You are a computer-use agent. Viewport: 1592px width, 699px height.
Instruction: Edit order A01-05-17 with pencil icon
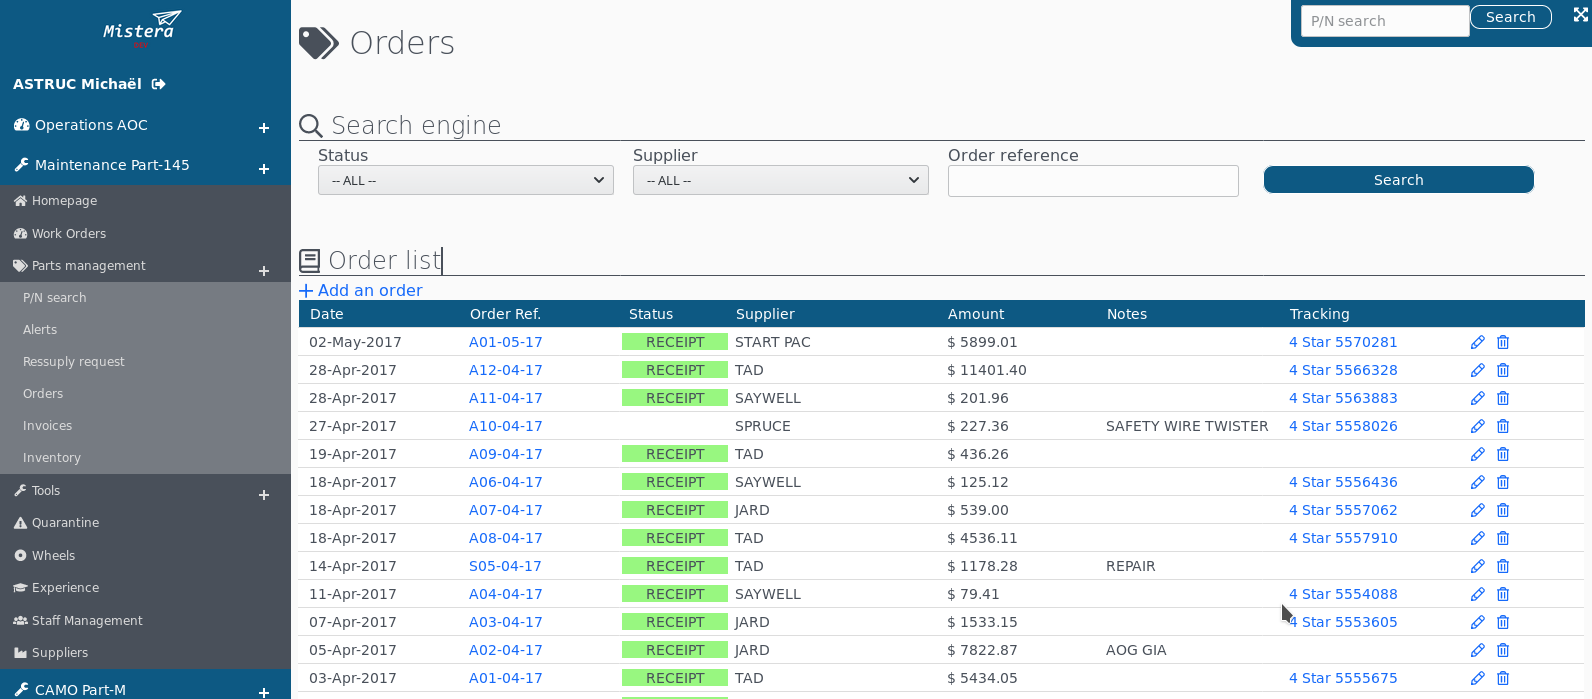point(1477,342)
